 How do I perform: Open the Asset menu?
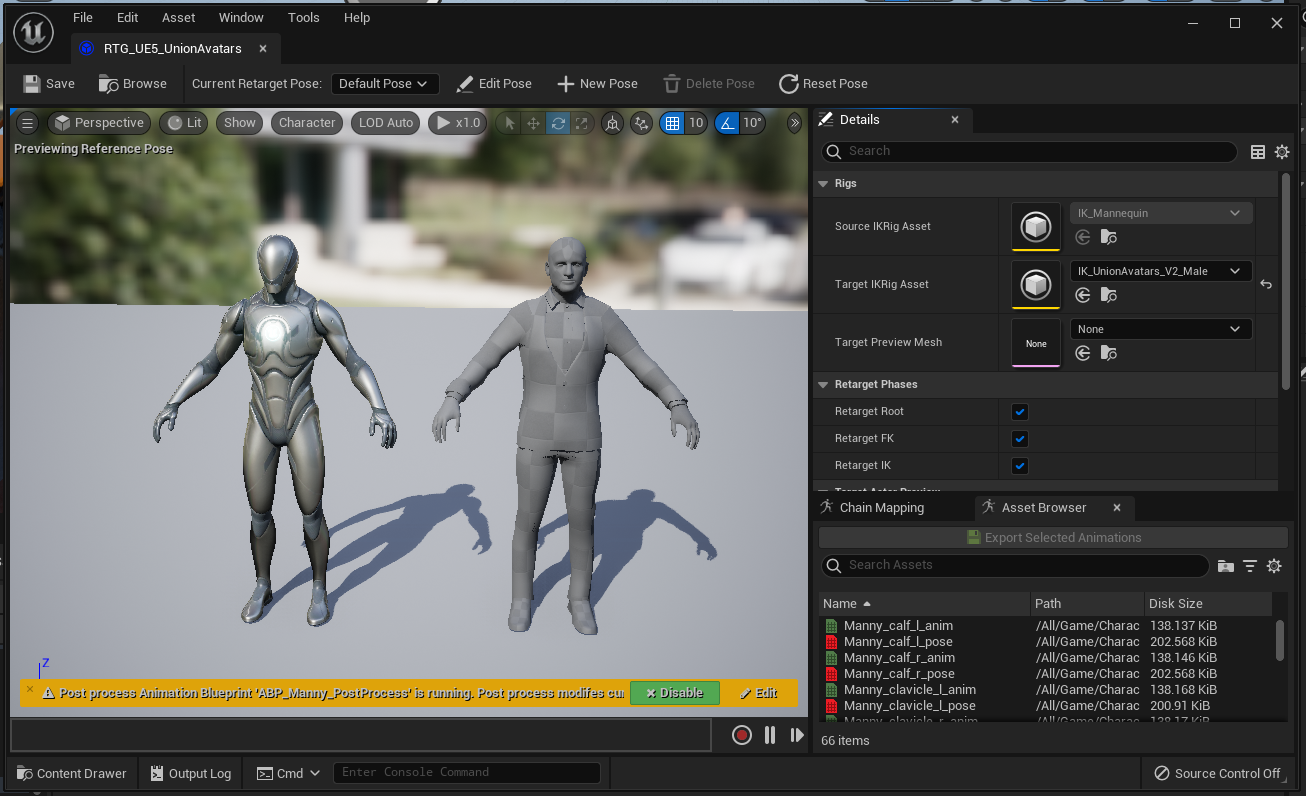(179, 17)
